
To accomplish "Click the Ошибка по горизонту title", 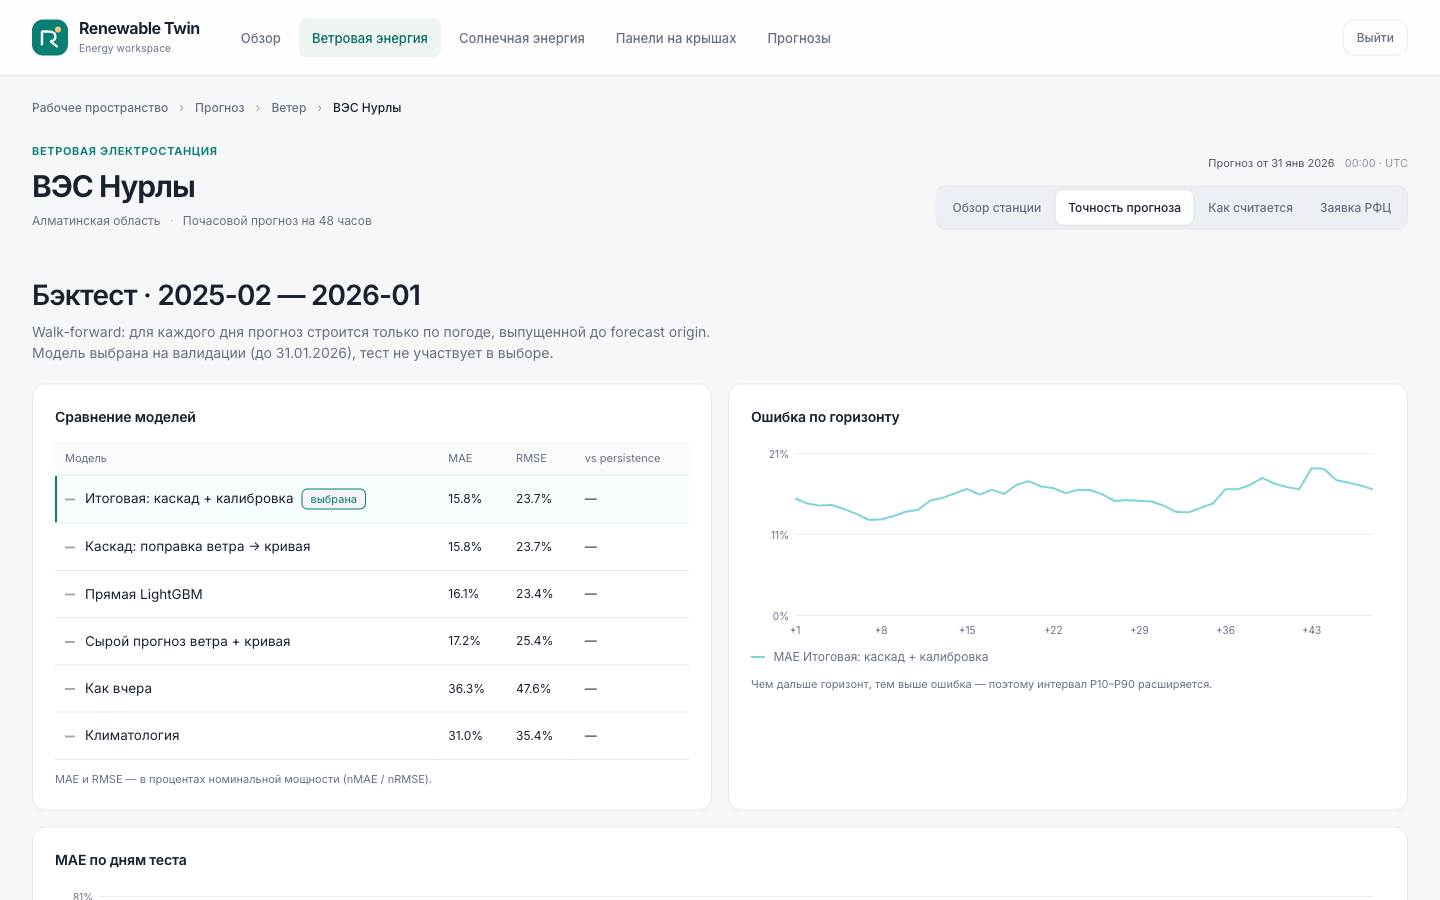I will click(x=825, y=417).
